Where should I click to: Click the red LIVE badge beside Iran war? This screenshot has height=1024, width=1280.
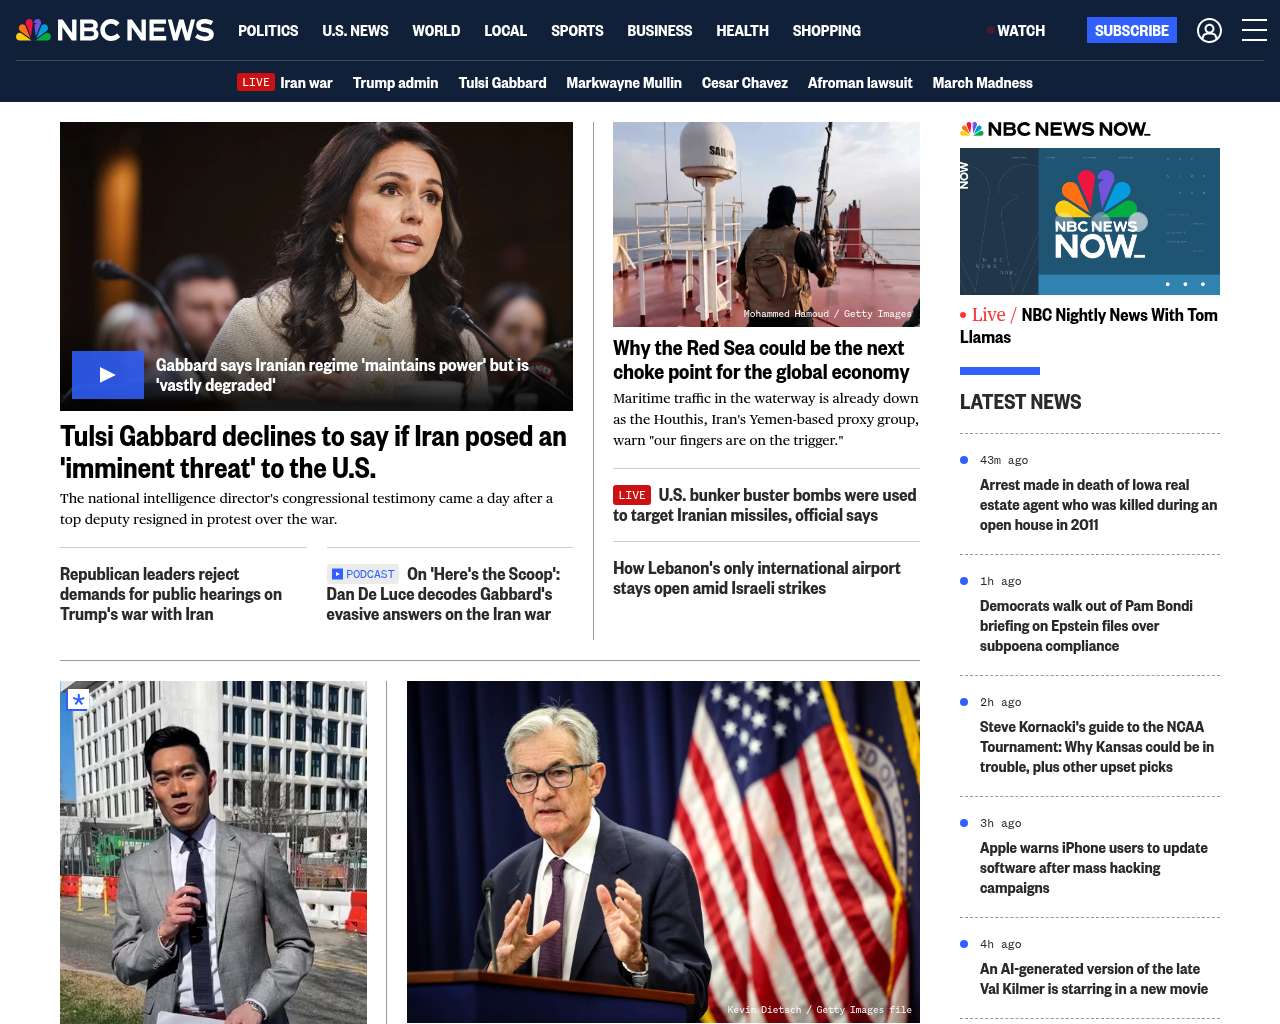256,82
